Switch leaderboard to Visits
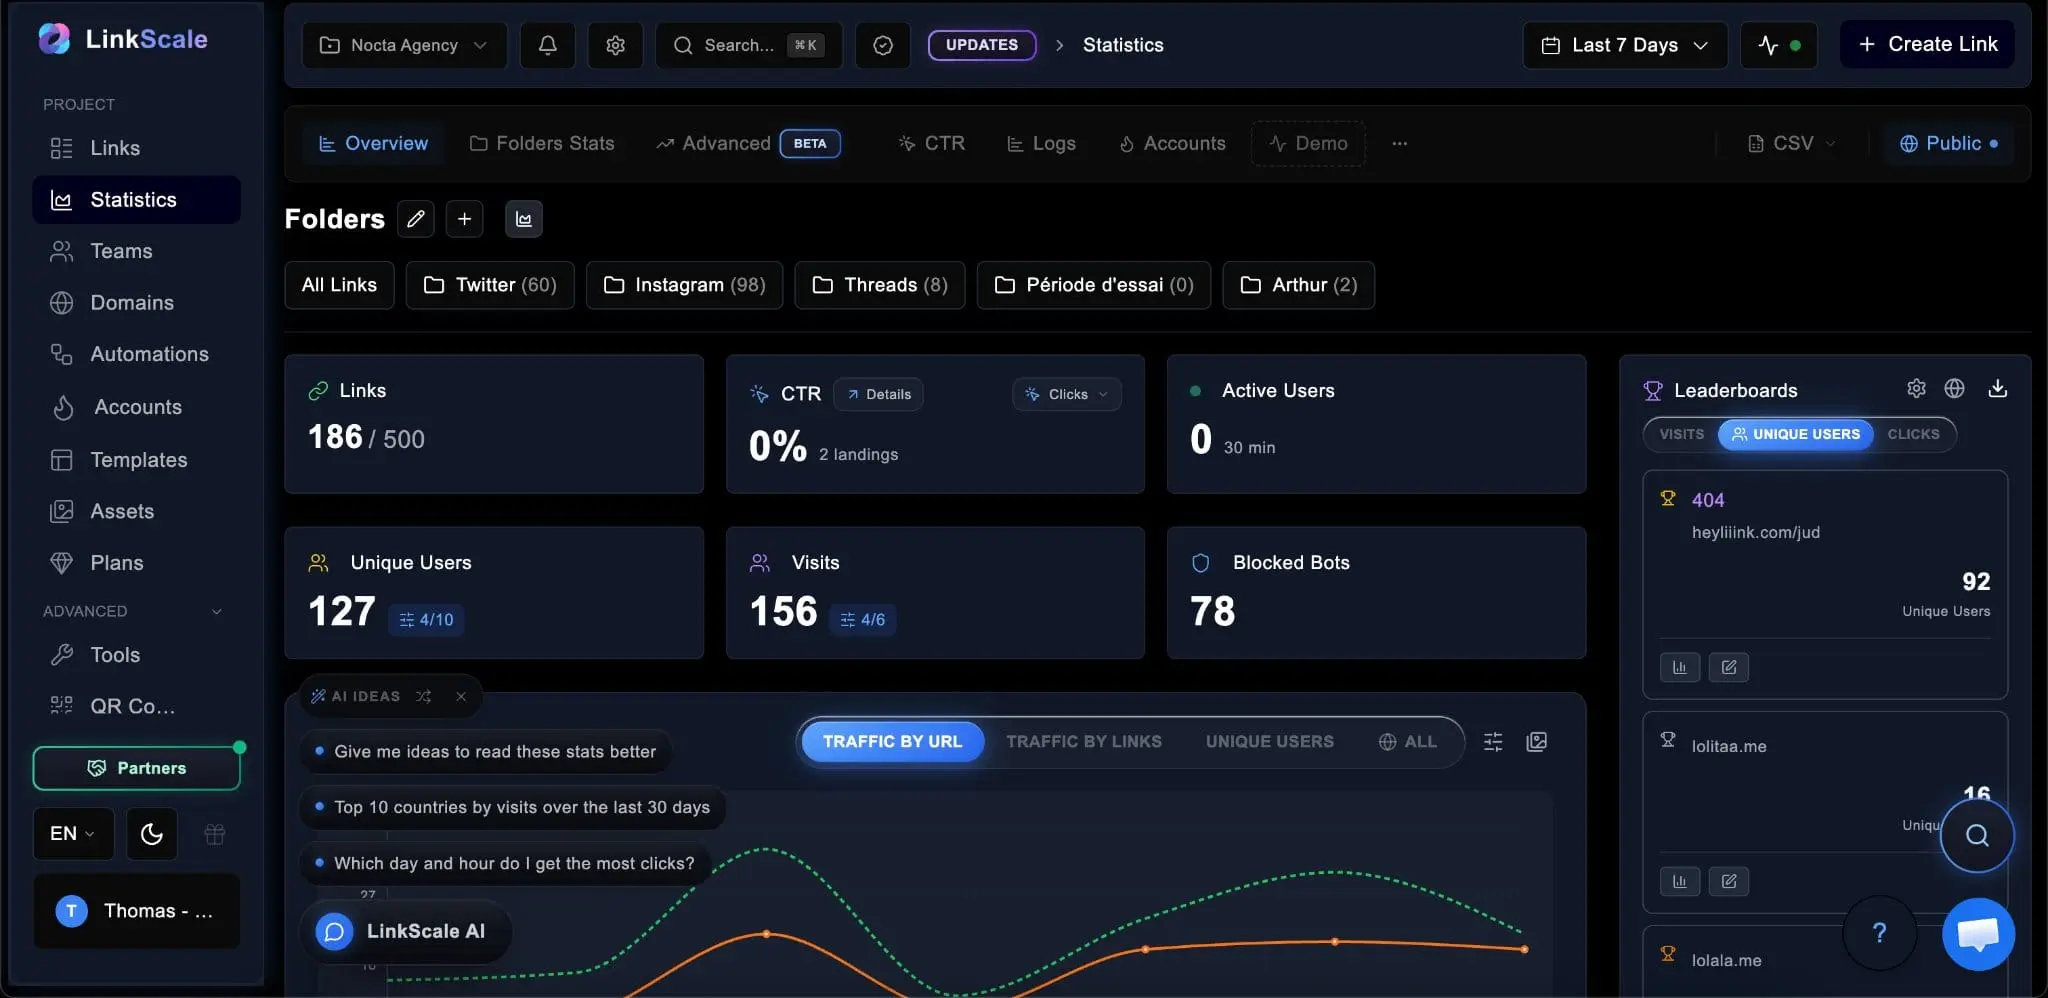The height and width of the screenshot is (998, 2048). click(1682, 434)
